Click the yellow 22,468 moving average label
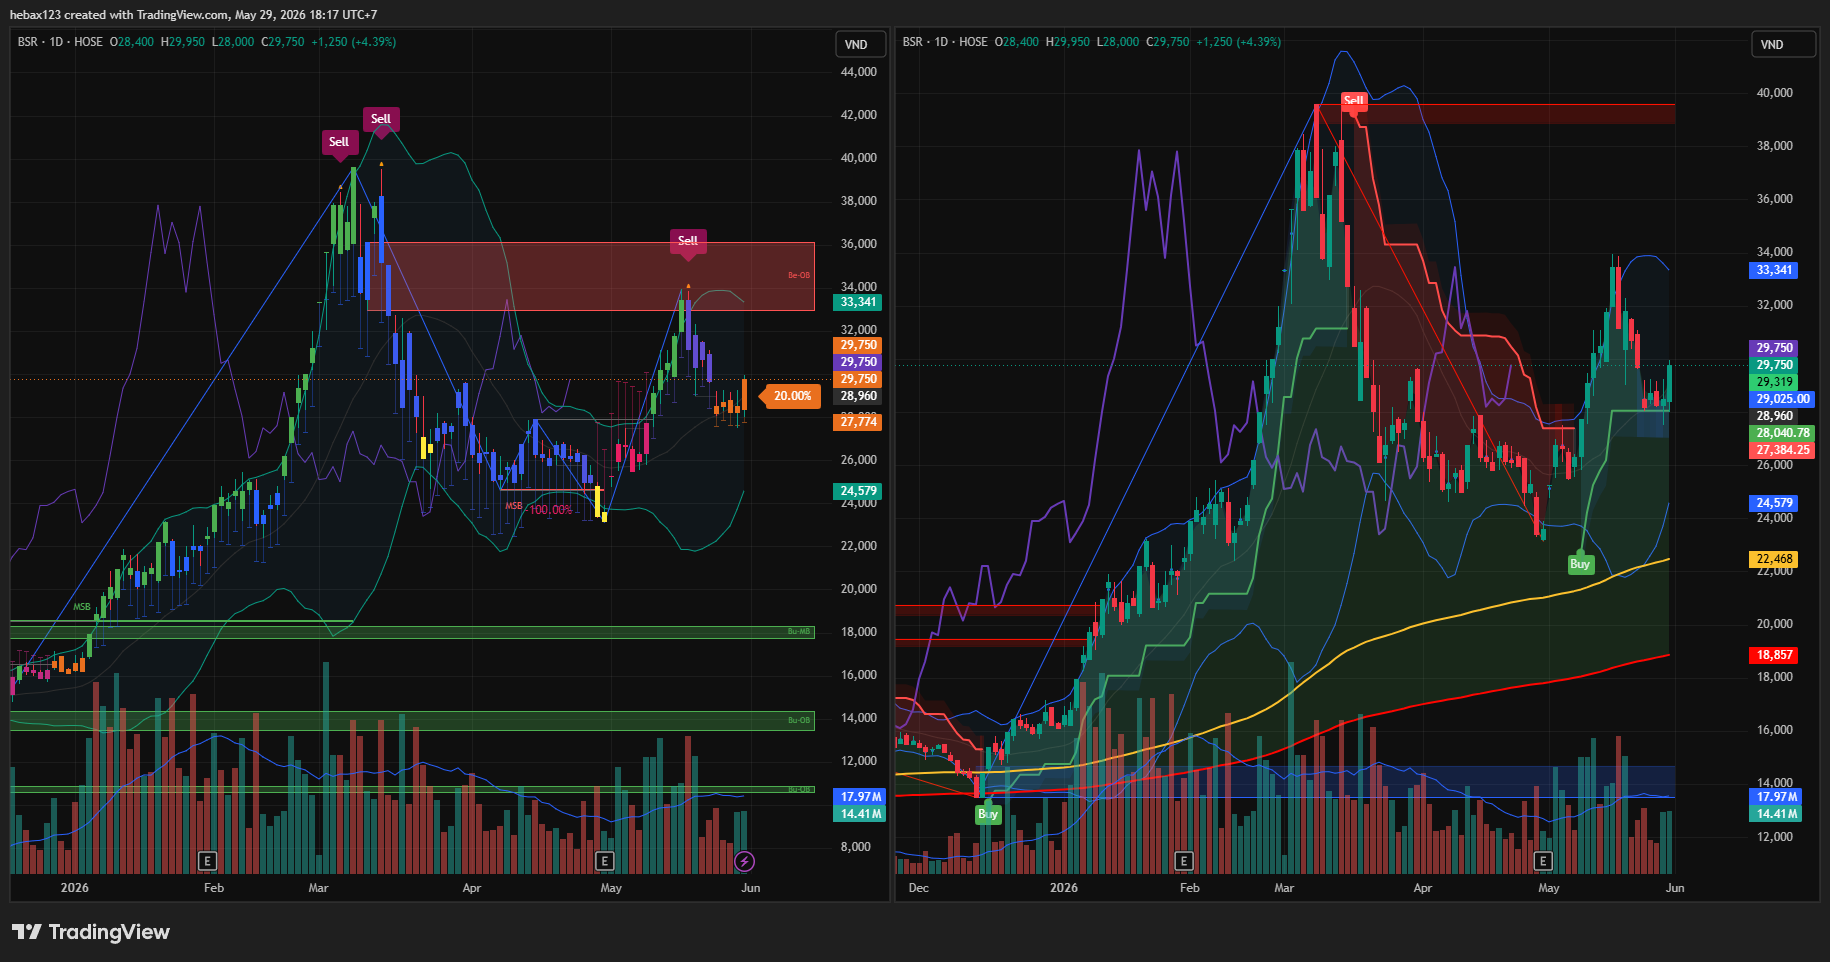This screenshot has height=962, width=1830. (x=1775, y=559)
